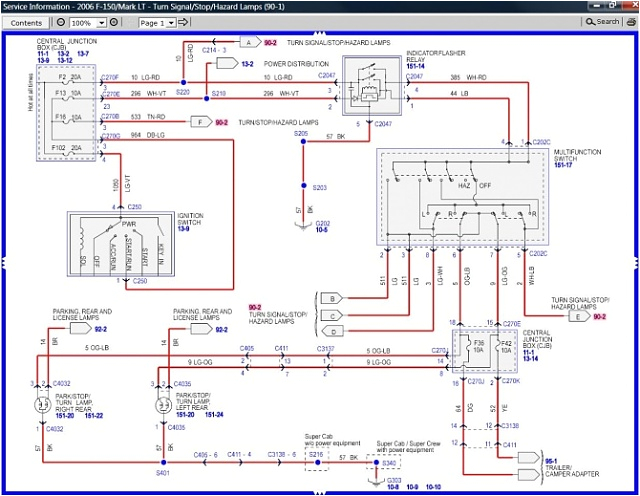Viewport: 640px width, 496px height.
Task: Click the zoom out minus icon
Action: pos(61,22)
